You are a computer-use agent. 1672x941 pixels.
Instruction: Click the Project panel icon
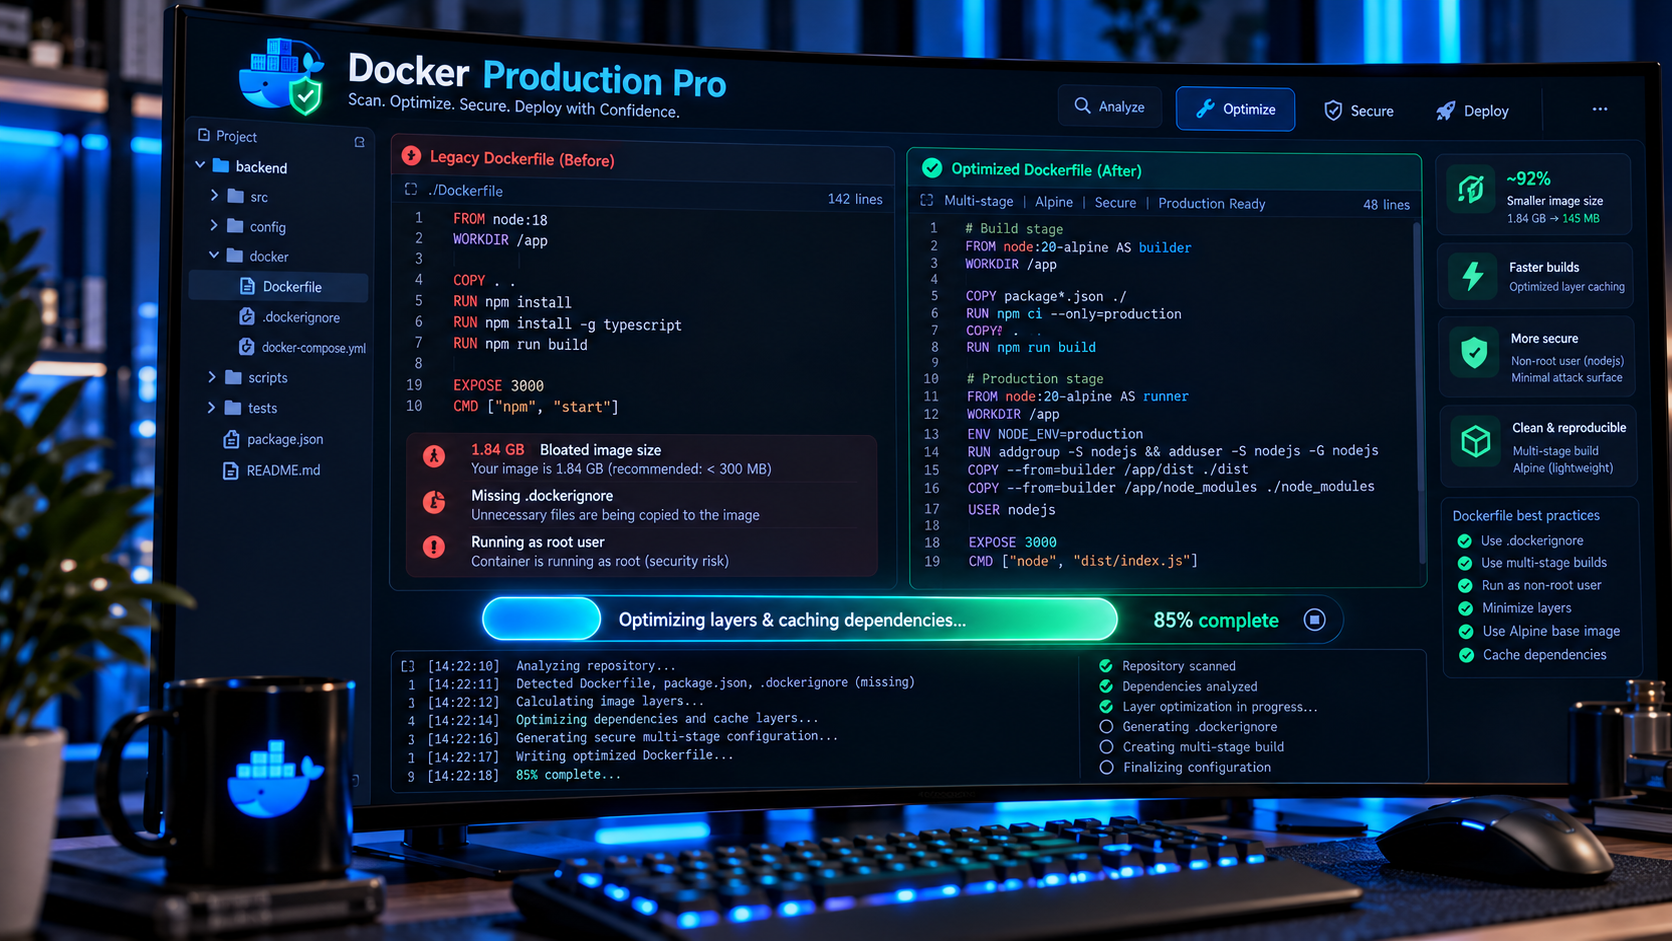coord(204,135)
